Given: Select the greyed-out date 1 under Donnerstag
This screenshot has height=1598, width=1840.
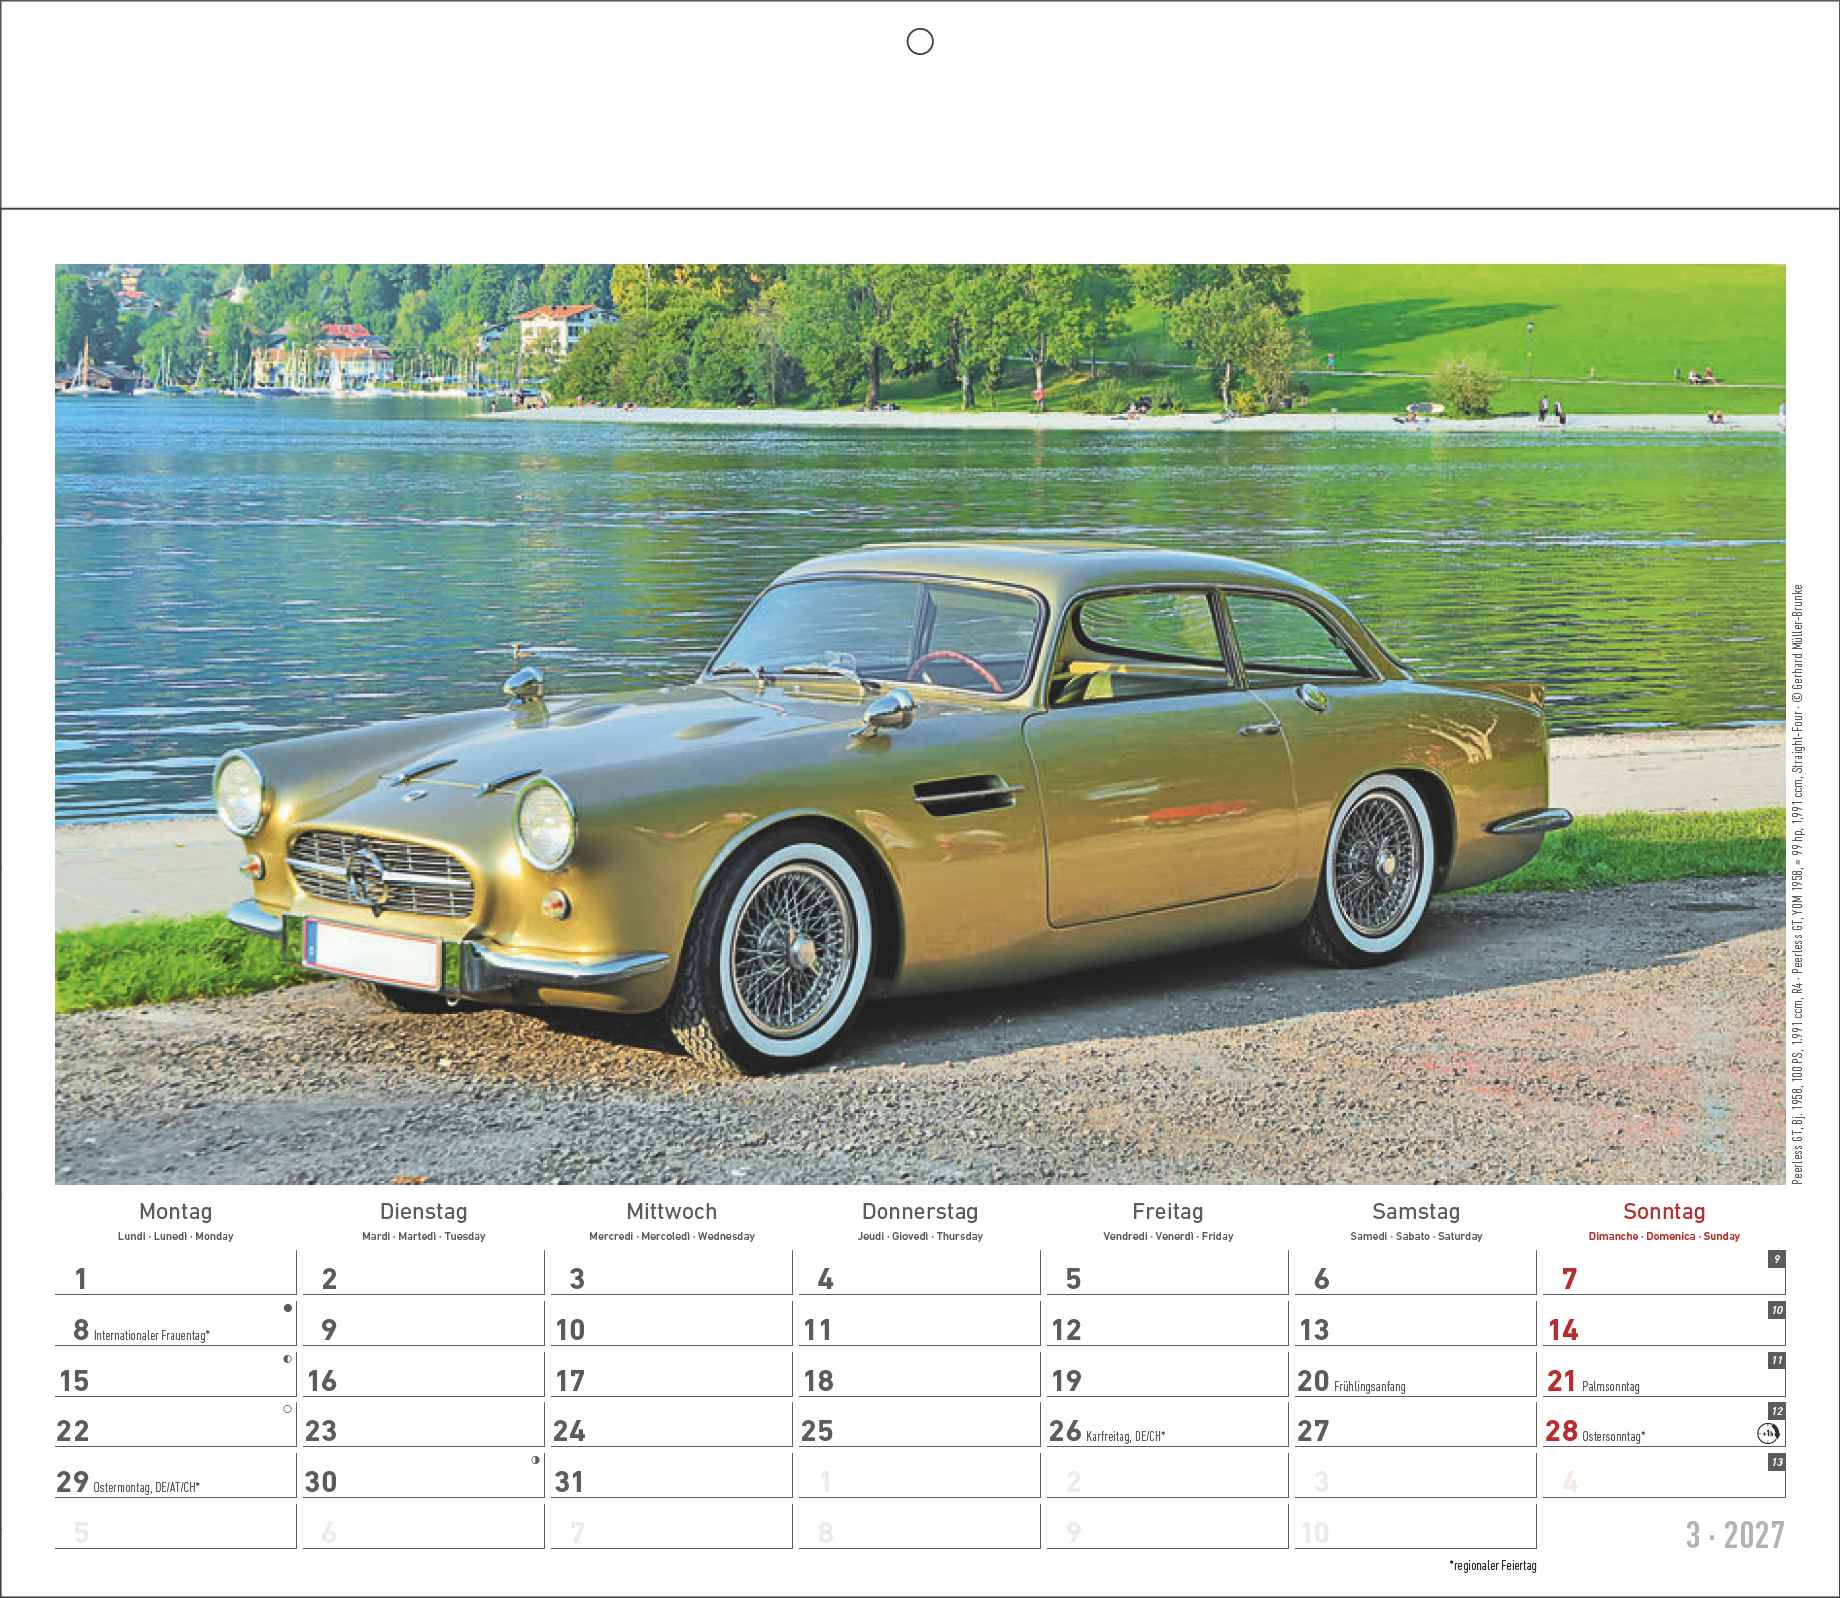Looking at the screenshot, I should [x=825, y=1482].
